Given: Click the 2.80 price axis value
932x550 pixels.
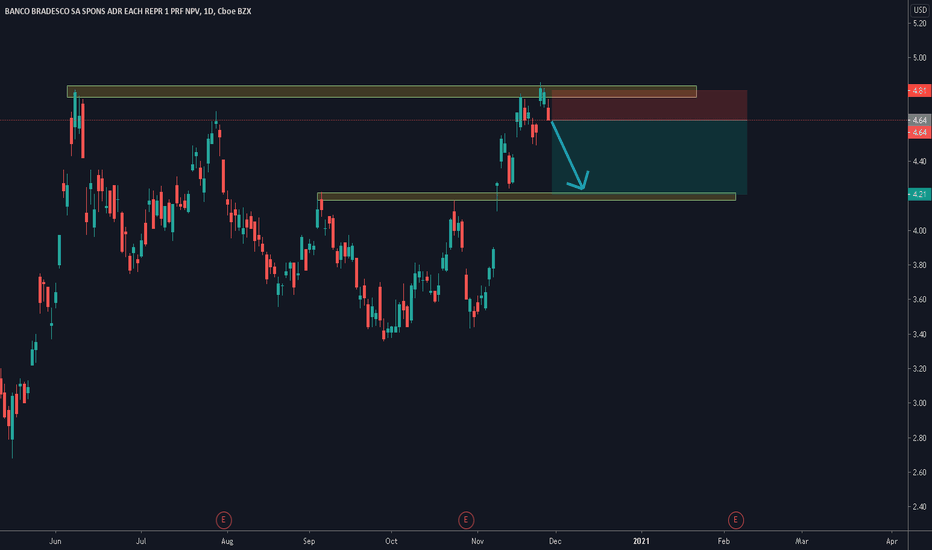Looking at the screenshot, I should click(920, 438).
